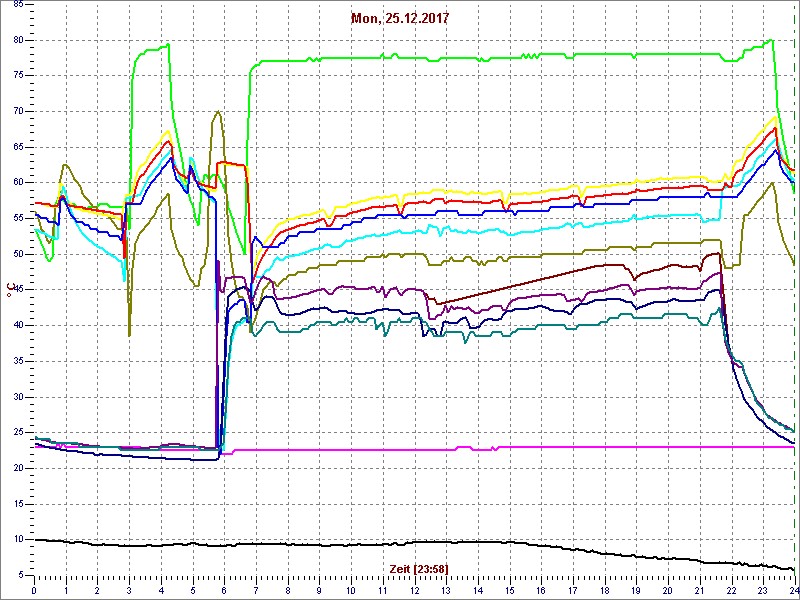Select the "60" temperature axis label
The height and width of the screenshot is (600, 800).
point(17,183)
